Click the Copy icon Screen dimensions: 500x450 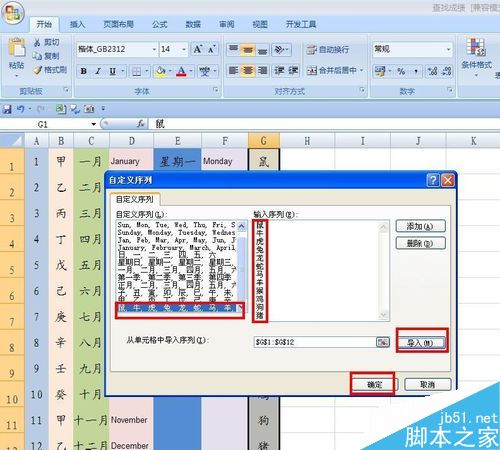pos(37,56)
